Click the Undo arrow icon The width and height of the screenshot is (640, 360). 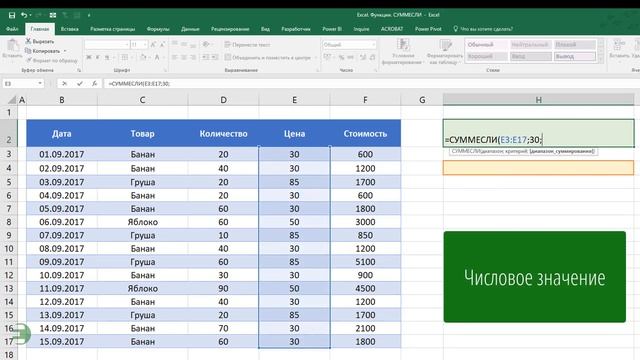[24, 15]
